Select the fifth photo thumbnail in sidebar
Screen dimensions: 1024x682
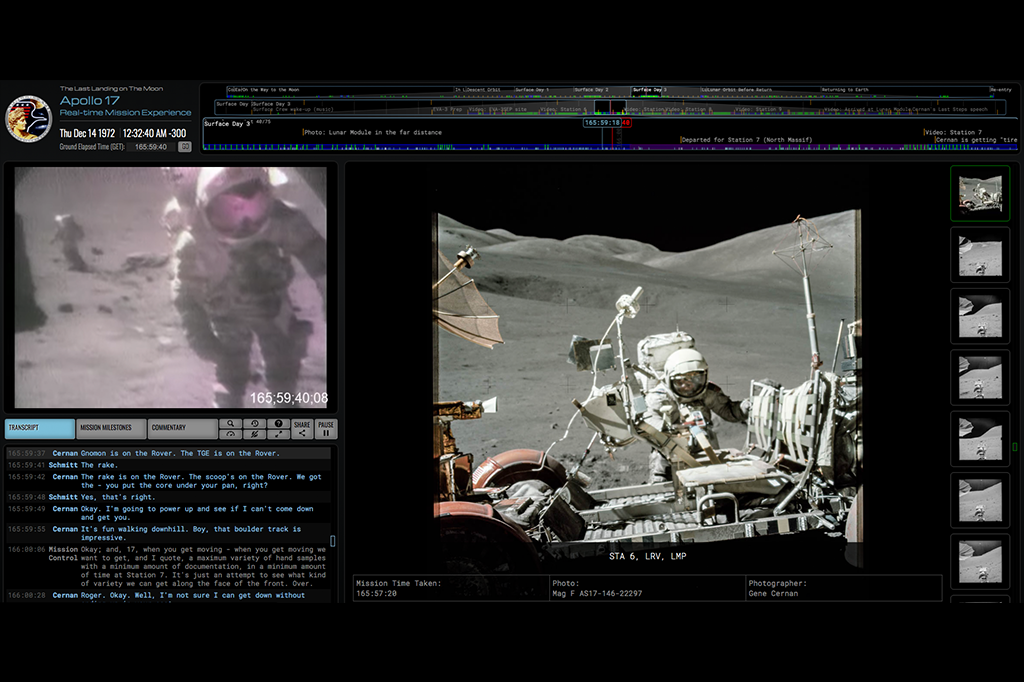(x=980, y=439)
